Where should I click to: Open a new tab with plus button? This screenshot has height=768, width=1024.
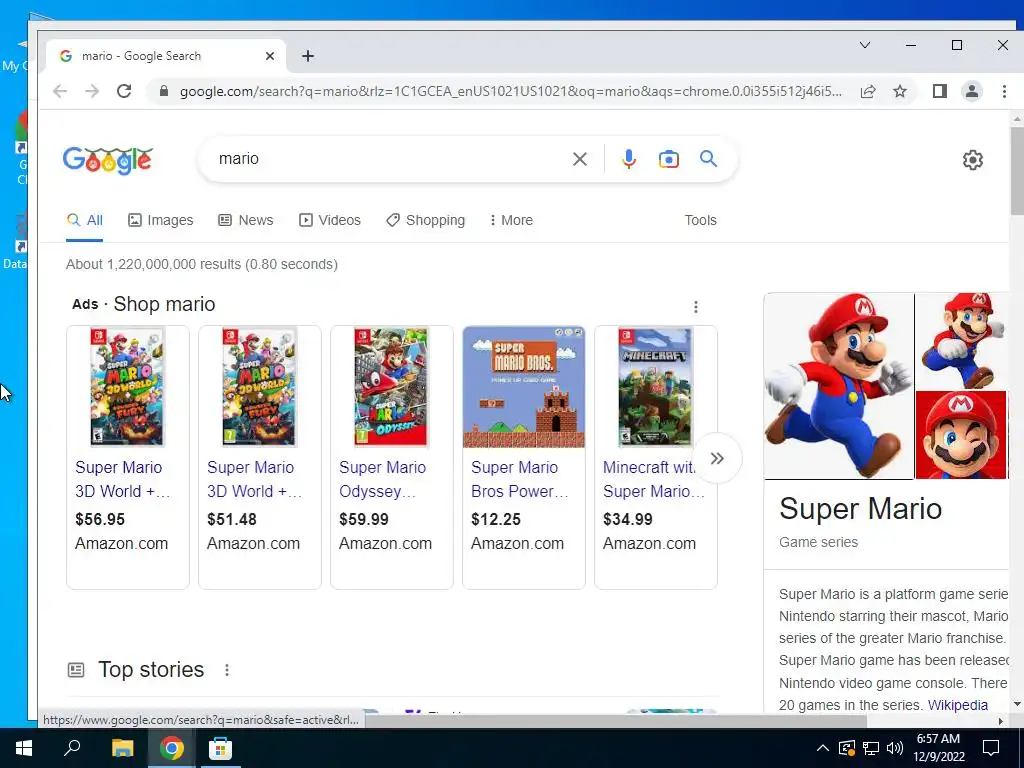pos(308,56)
